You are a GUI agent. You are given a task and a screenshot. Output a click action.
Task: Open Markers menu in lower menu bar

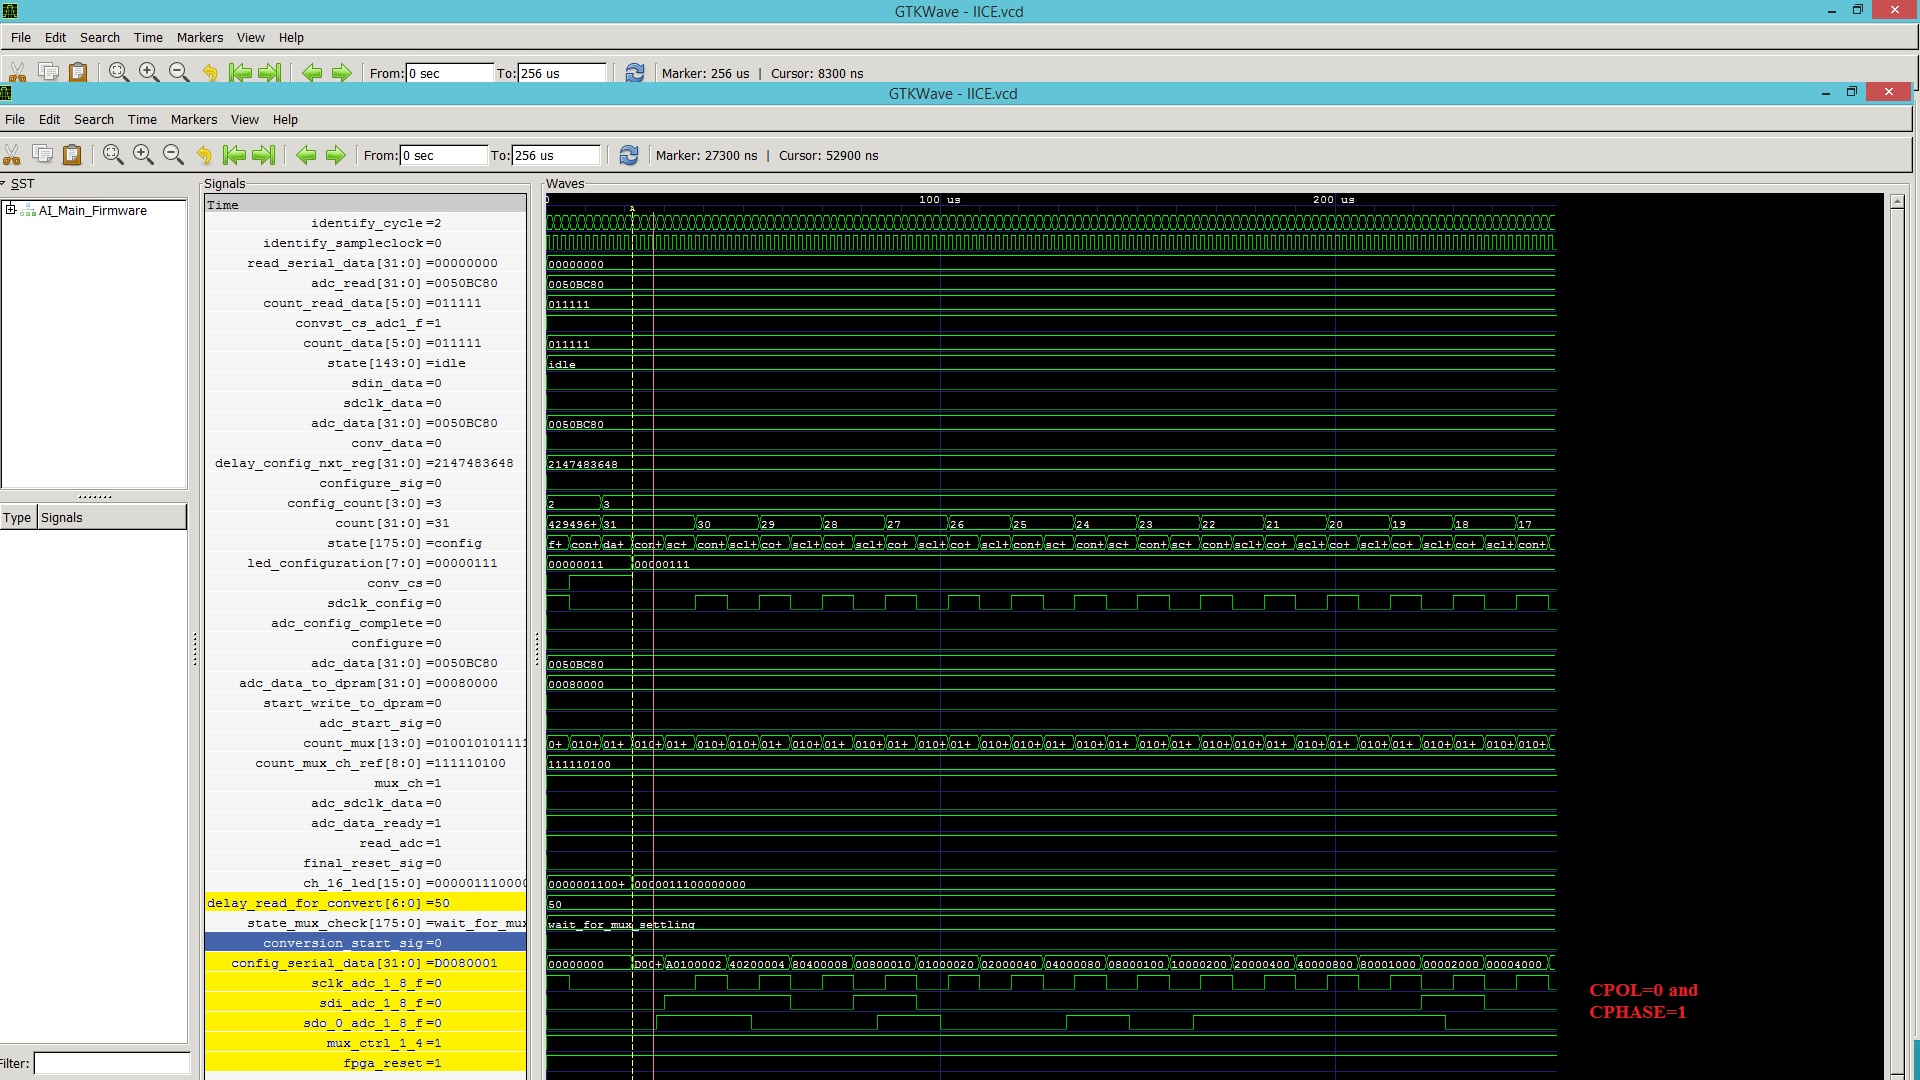click(x=193, y=119)
